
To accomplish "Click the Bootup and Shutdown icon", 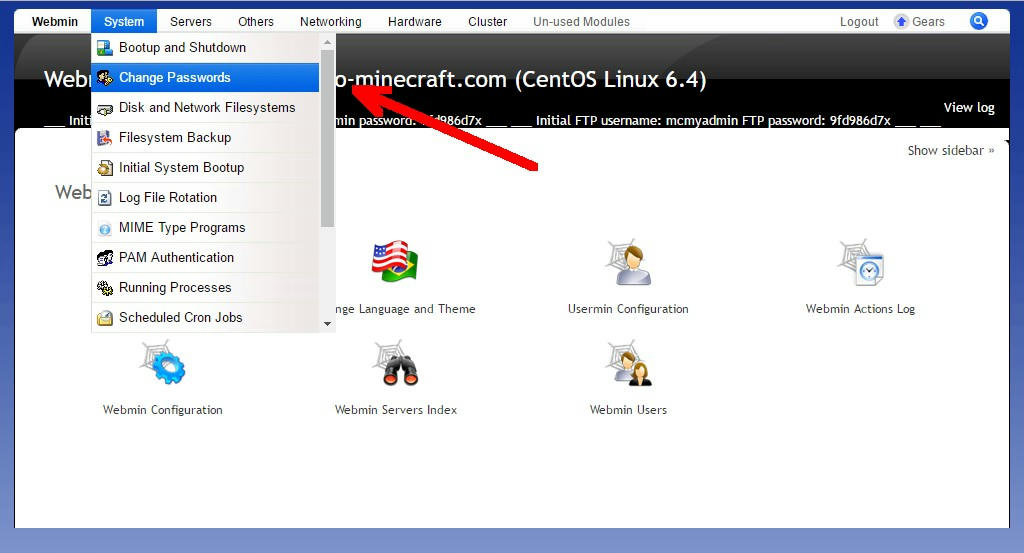I will 104,48.
